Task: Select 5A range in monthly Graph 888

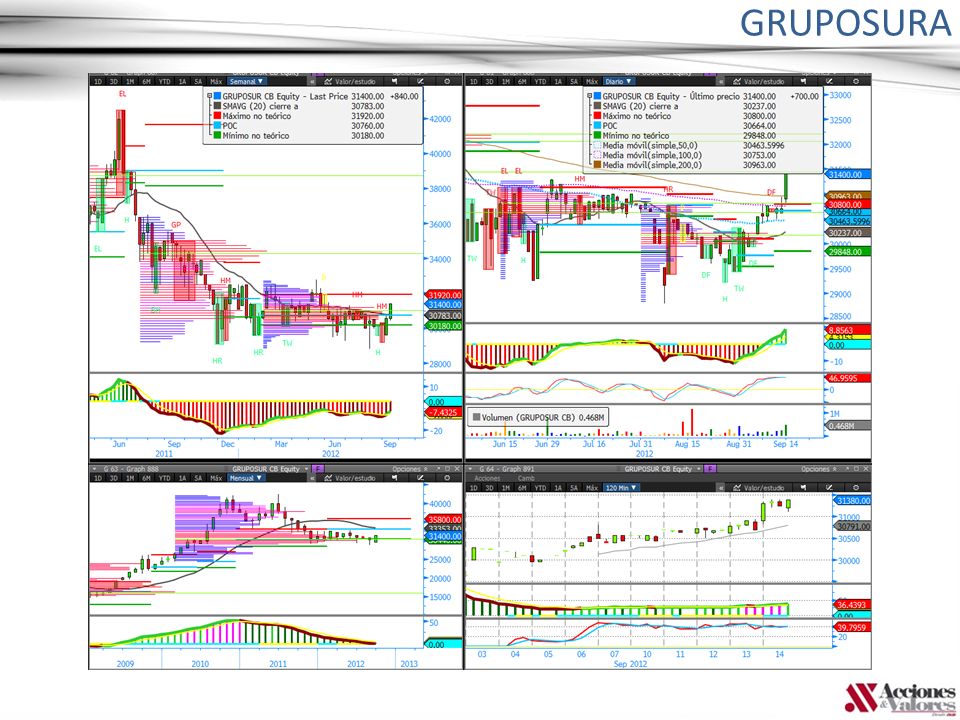Action: [x=198, y=478]
